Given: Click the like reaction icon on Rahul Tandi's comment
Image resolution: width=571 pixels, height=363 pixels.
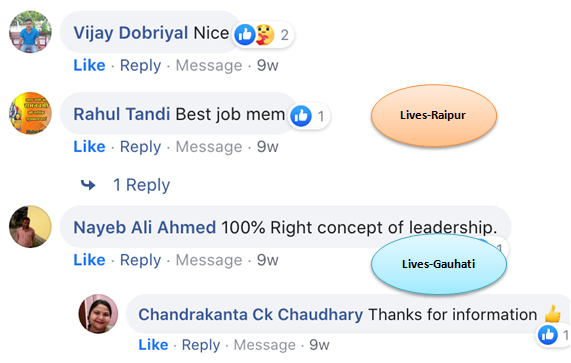Looking at the screenshot, I should click(301, 116).
